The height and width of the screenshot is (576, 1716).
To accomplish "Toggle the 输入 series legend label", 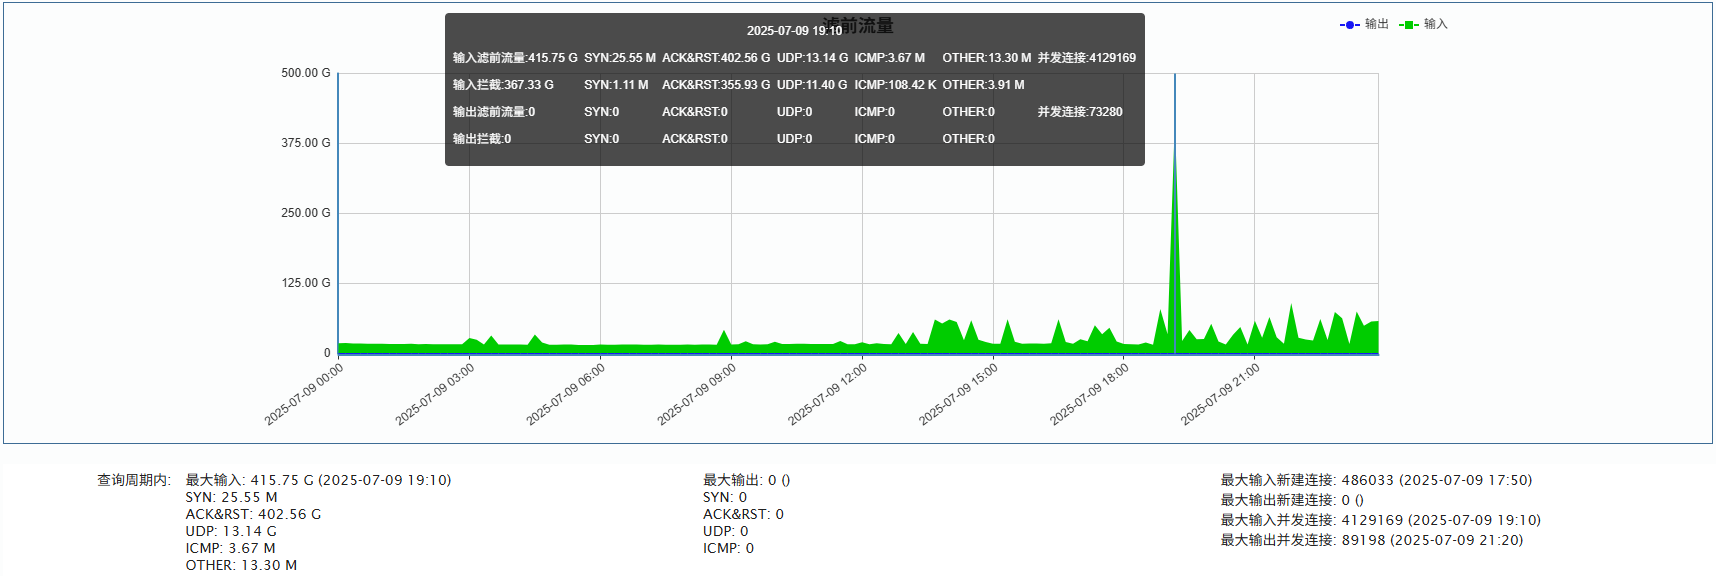I will (x=1435, y=24).
